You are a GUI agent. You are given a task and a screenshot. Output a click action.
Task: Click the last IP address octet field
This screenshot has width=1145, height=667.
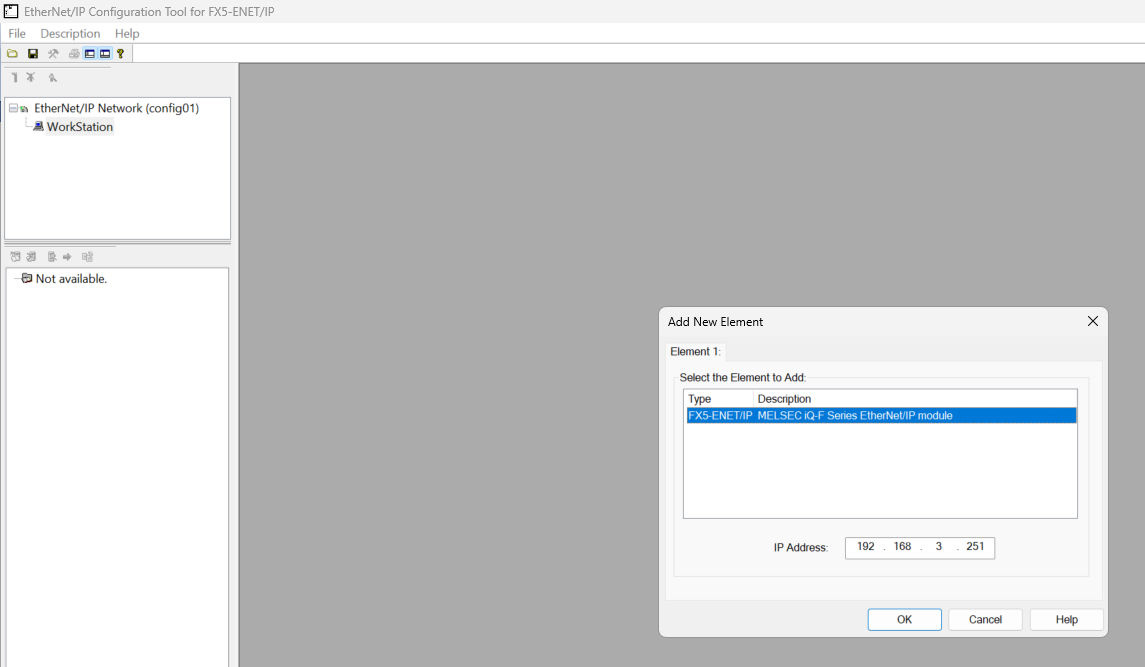[x=974, y=547]
